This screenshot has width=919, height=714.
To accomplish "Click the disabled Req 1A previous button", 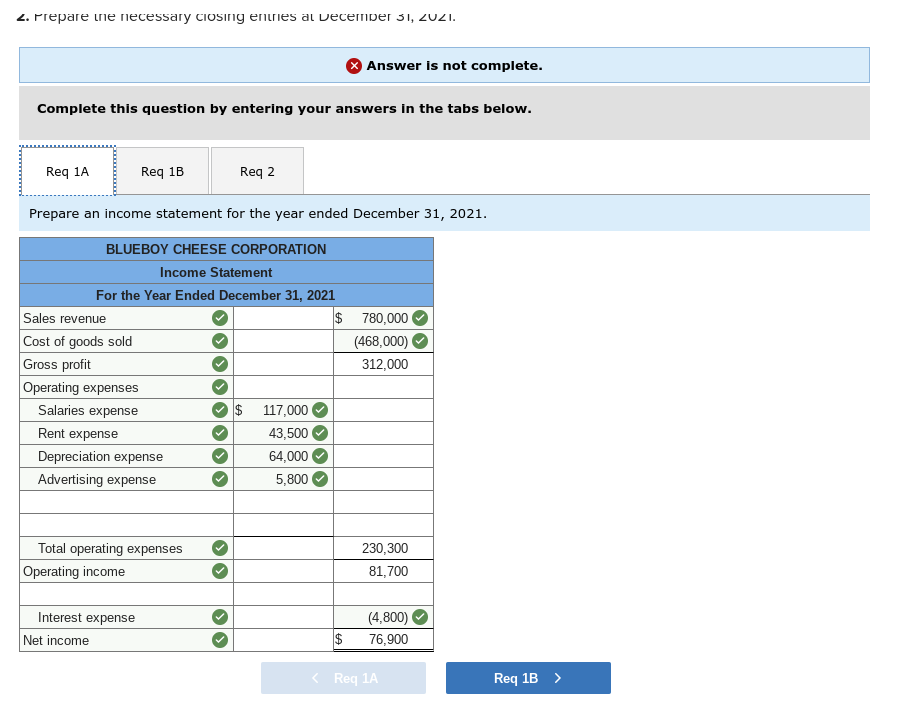I will pyautogui.click(x=343, y=678).
